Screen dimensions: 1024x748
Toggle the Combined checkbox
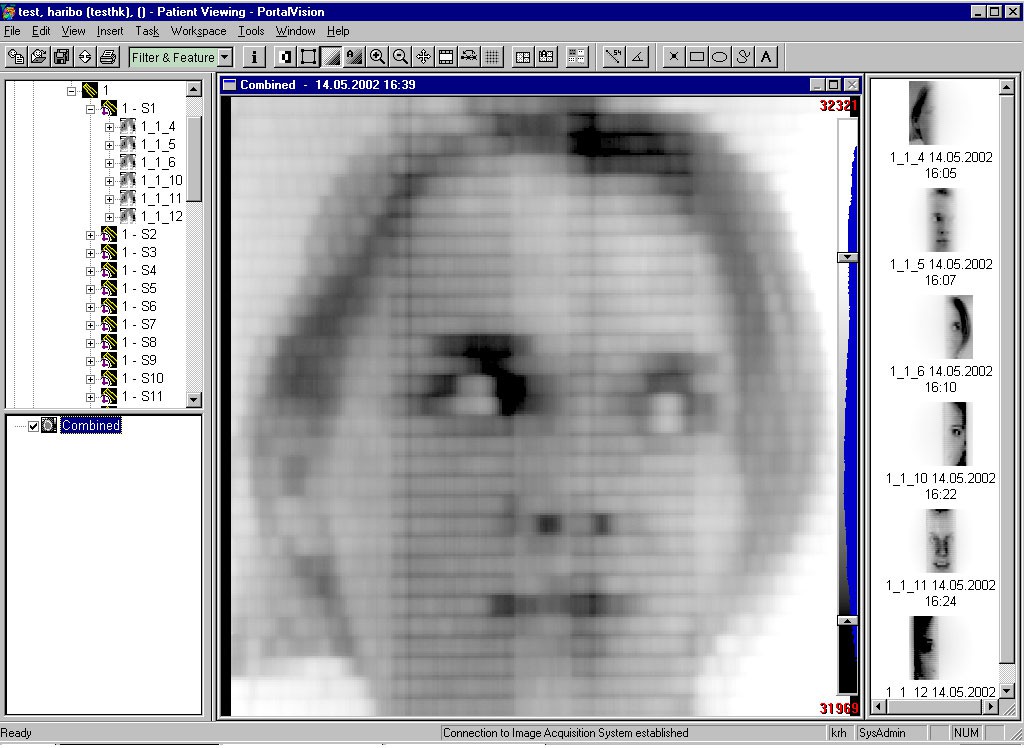pos(33,426)
